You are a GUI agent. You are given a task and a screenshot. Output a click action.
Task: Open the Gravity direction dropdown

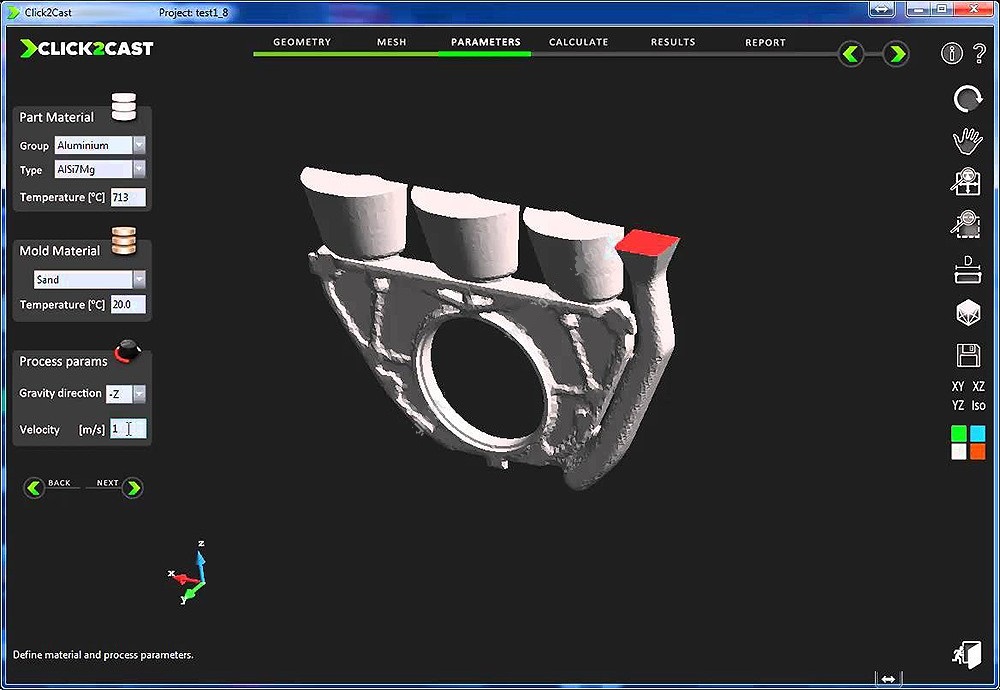[139, 394]
